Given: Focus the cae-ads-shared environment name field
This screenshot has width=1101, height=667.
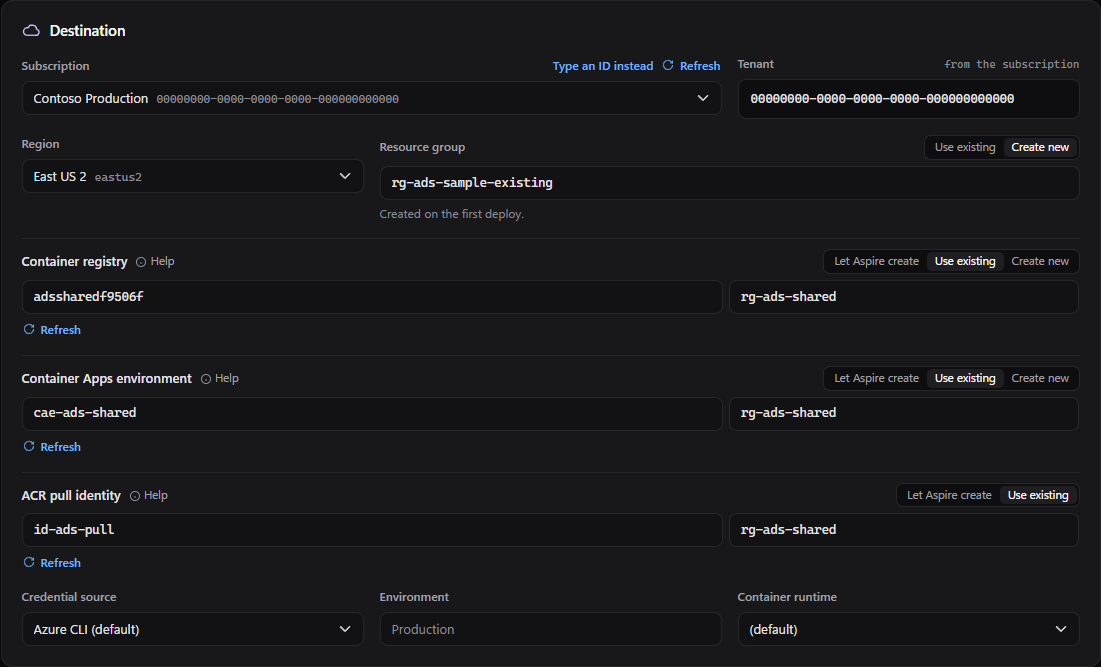Looking at the screenshot, I should (x=372, y=414).
